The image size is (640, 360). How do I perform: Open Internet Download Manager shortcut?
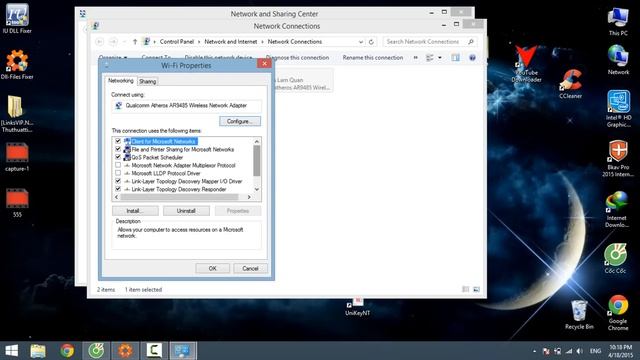point(617,209)
